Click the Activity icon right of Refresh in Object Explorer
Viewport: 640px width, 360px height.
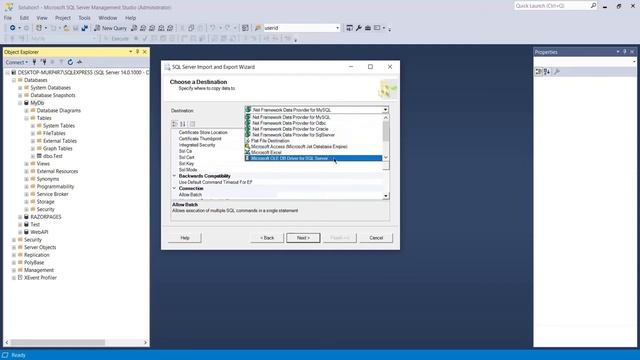(x=79, y=62)
